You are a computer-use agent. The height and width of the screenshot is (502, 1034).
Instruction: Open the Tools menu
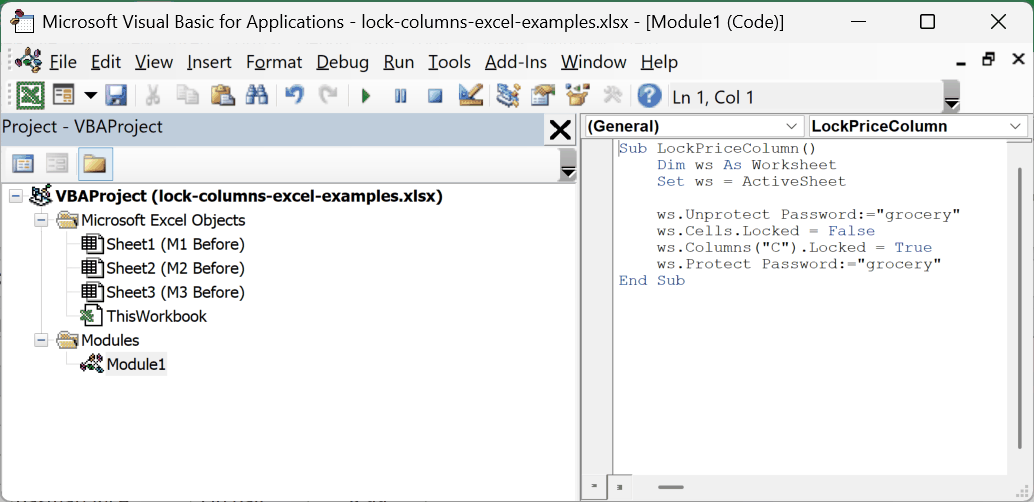click(449, 62)
